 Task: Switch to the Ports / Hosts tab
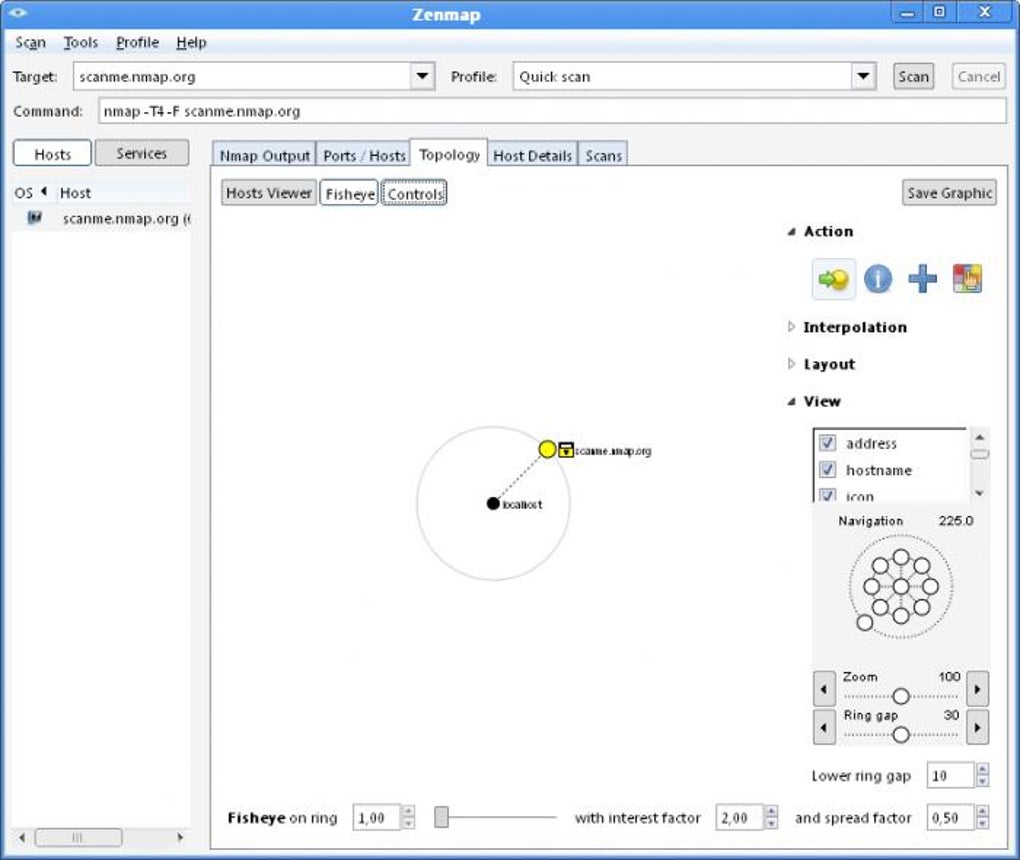(364, 155)
